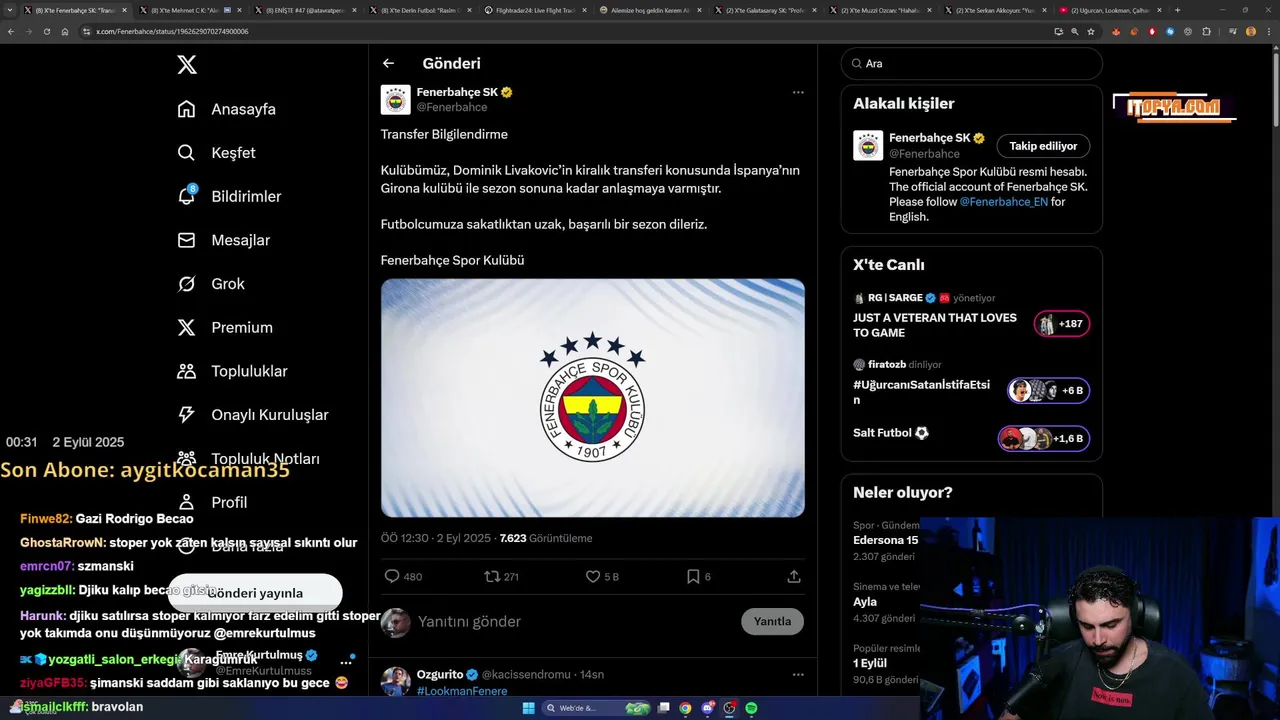
Task: Open OBS Studio from the taskbar
Action: point(730,708)
